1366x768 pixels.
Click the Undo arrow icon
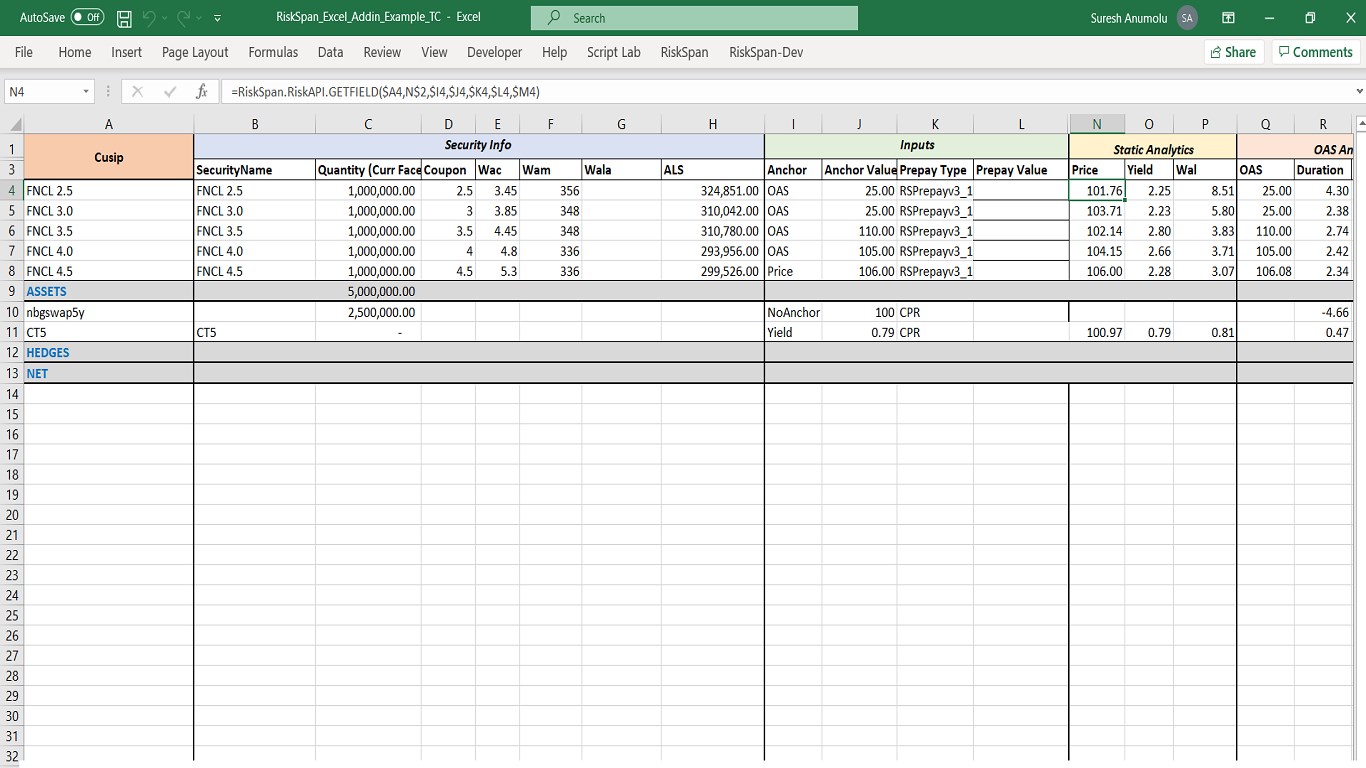(x=149, y=18)
